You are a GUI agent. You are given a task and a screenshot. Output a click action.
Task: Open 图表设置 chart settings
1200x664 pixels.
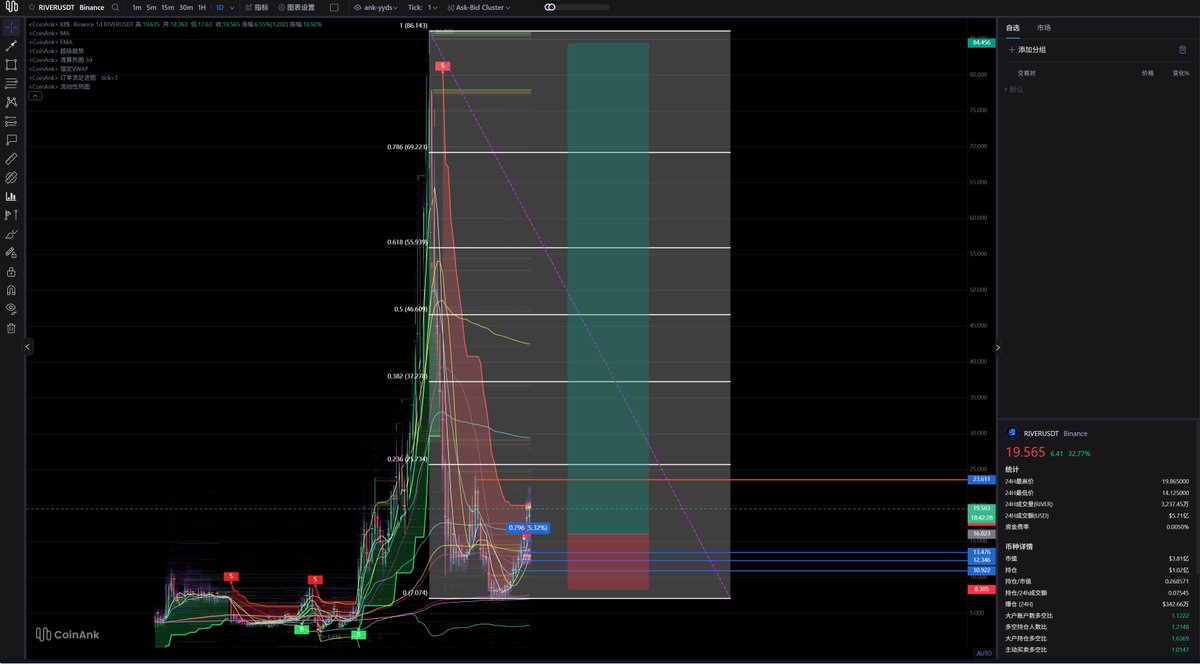pyautogui.click(x=297, y=7)
